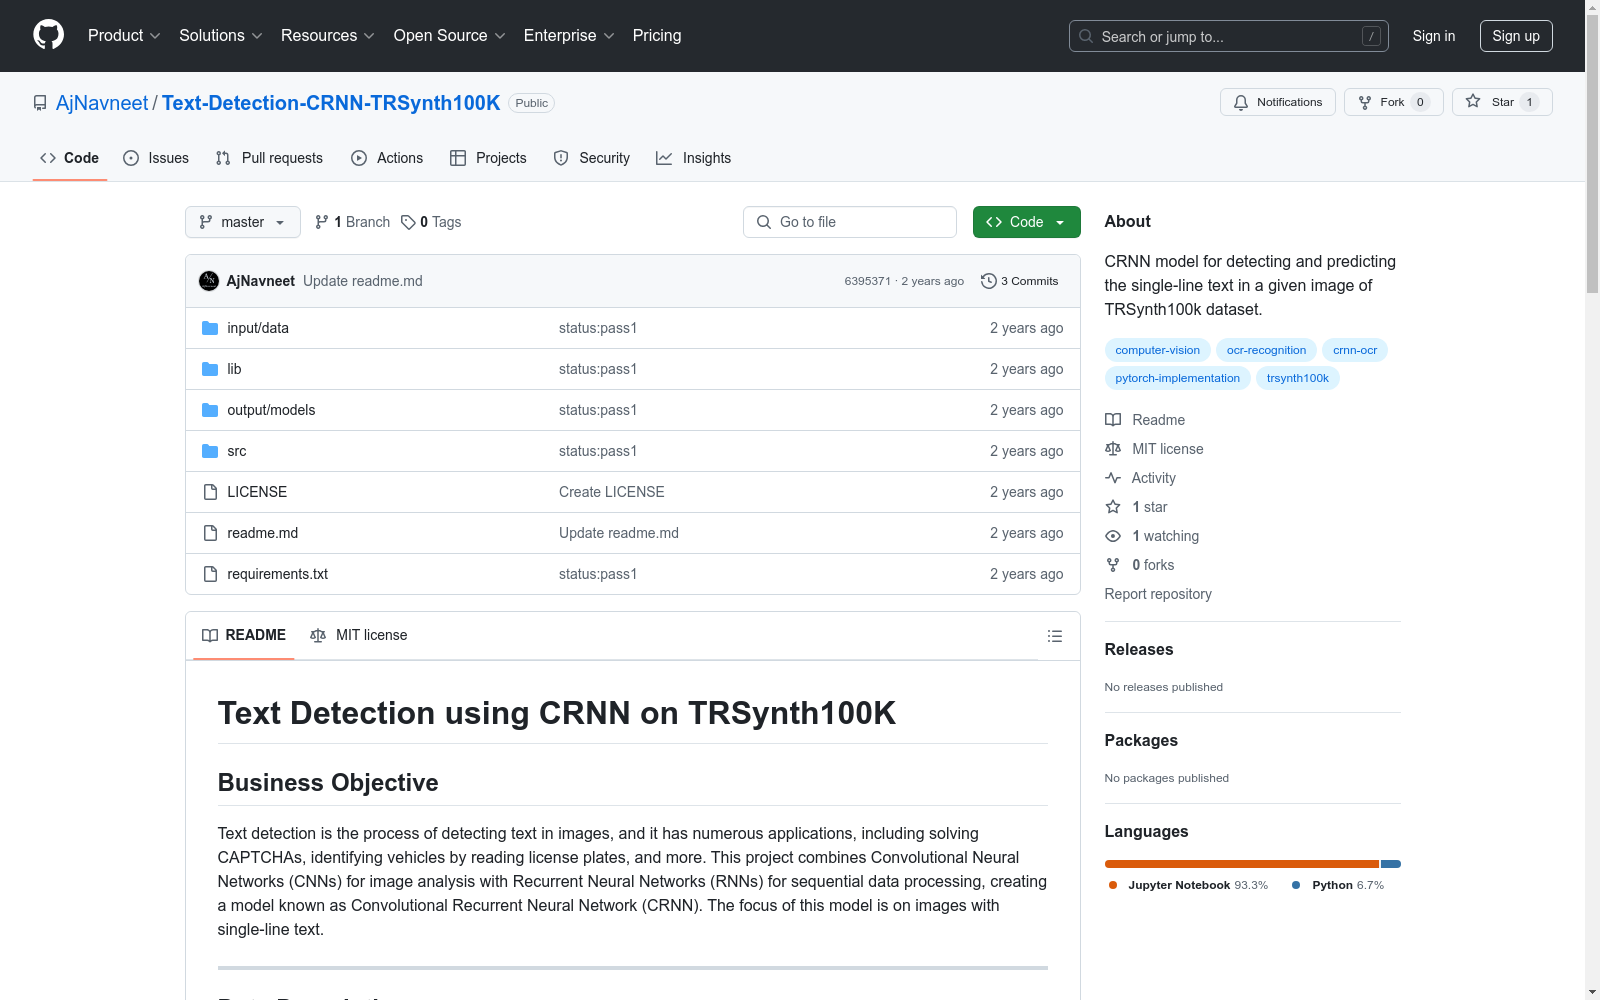Viewport: 1600px width, 1000px height.
Task: Expand the Solutions menu
Action: tap(221, 35)
